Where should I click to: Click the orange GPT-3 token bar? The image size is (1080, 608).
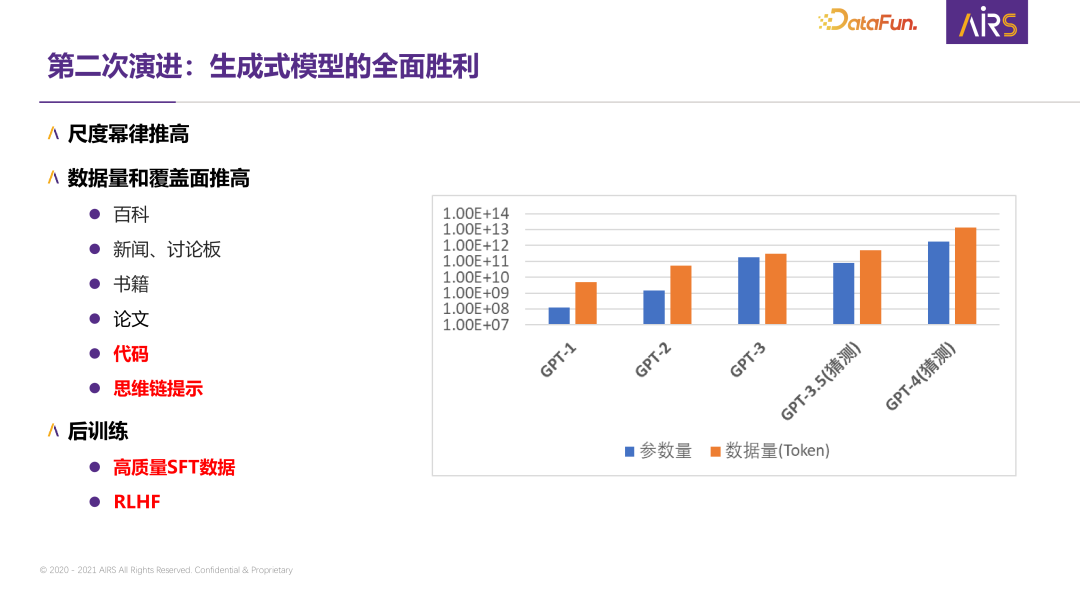point(776,289)
